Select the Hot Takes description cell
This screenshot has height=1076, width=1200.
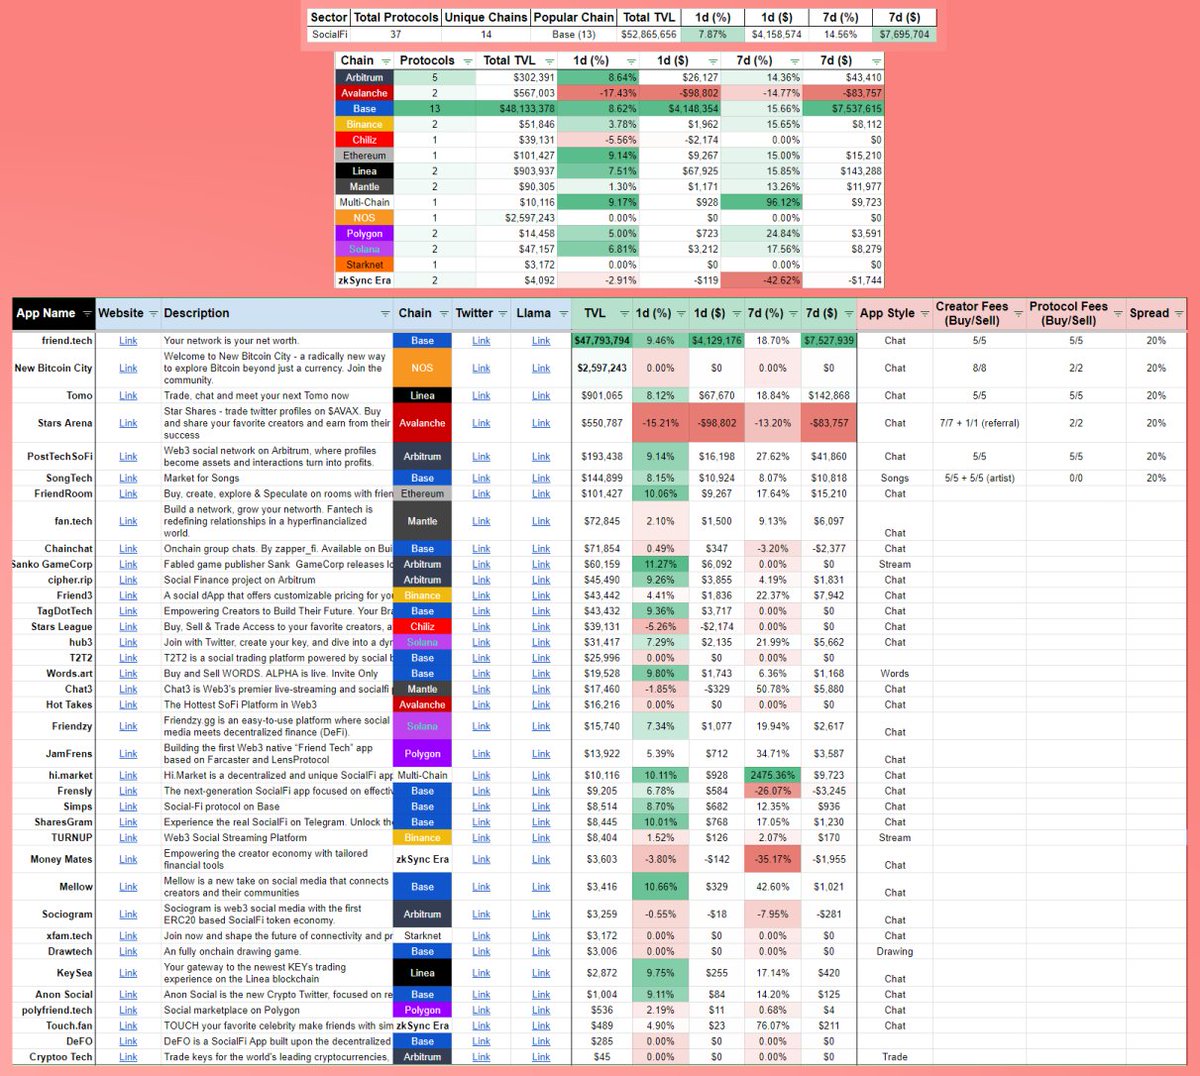coord(277,705)
